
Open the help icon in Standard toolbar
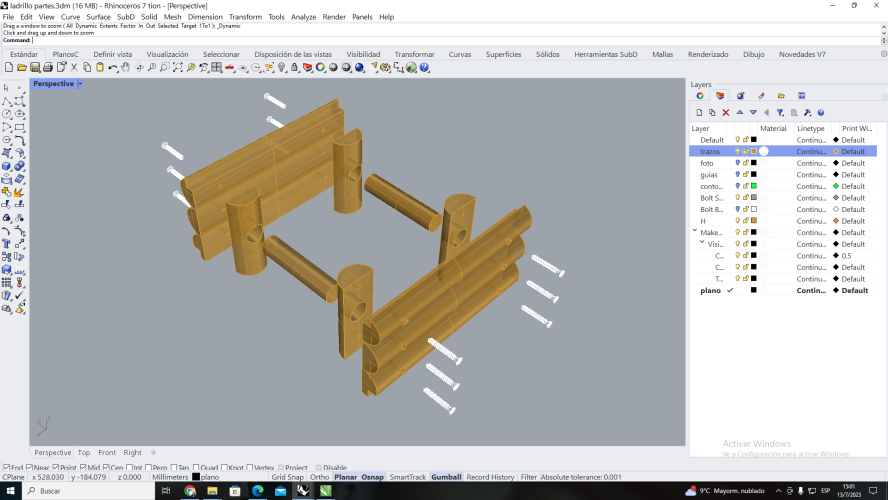(x=424, y=67)
